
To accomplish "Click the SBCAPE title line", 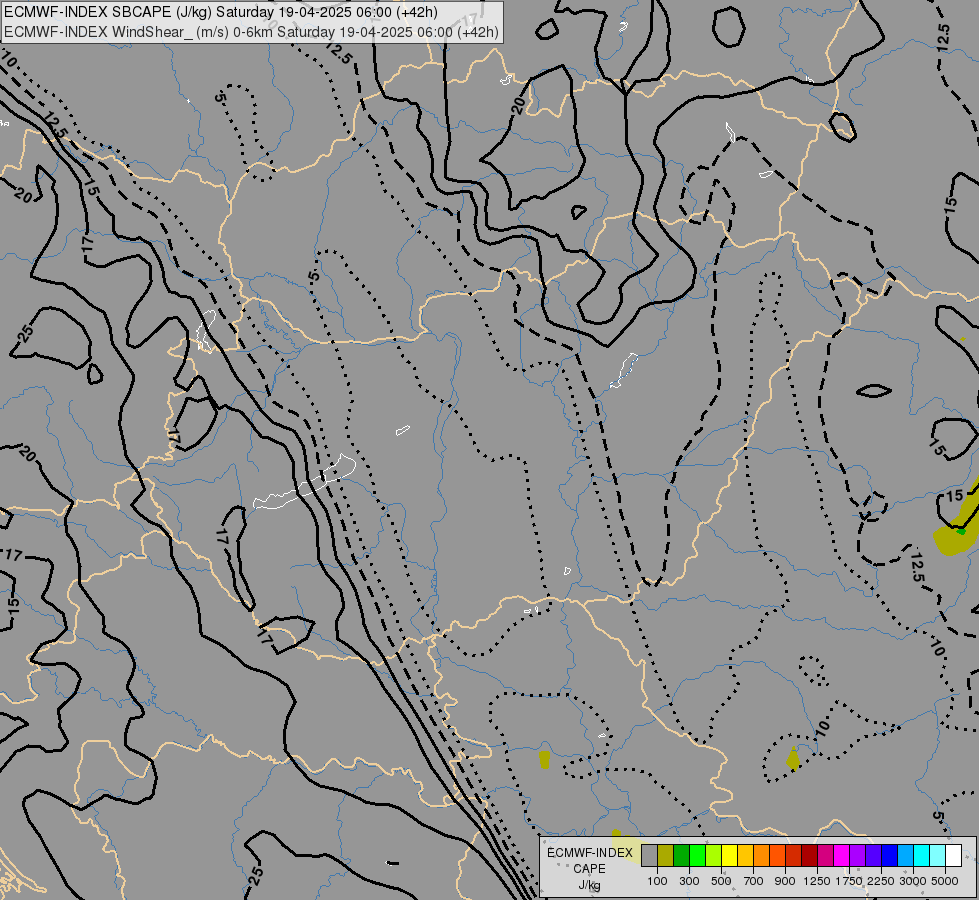I will point(220,12).
